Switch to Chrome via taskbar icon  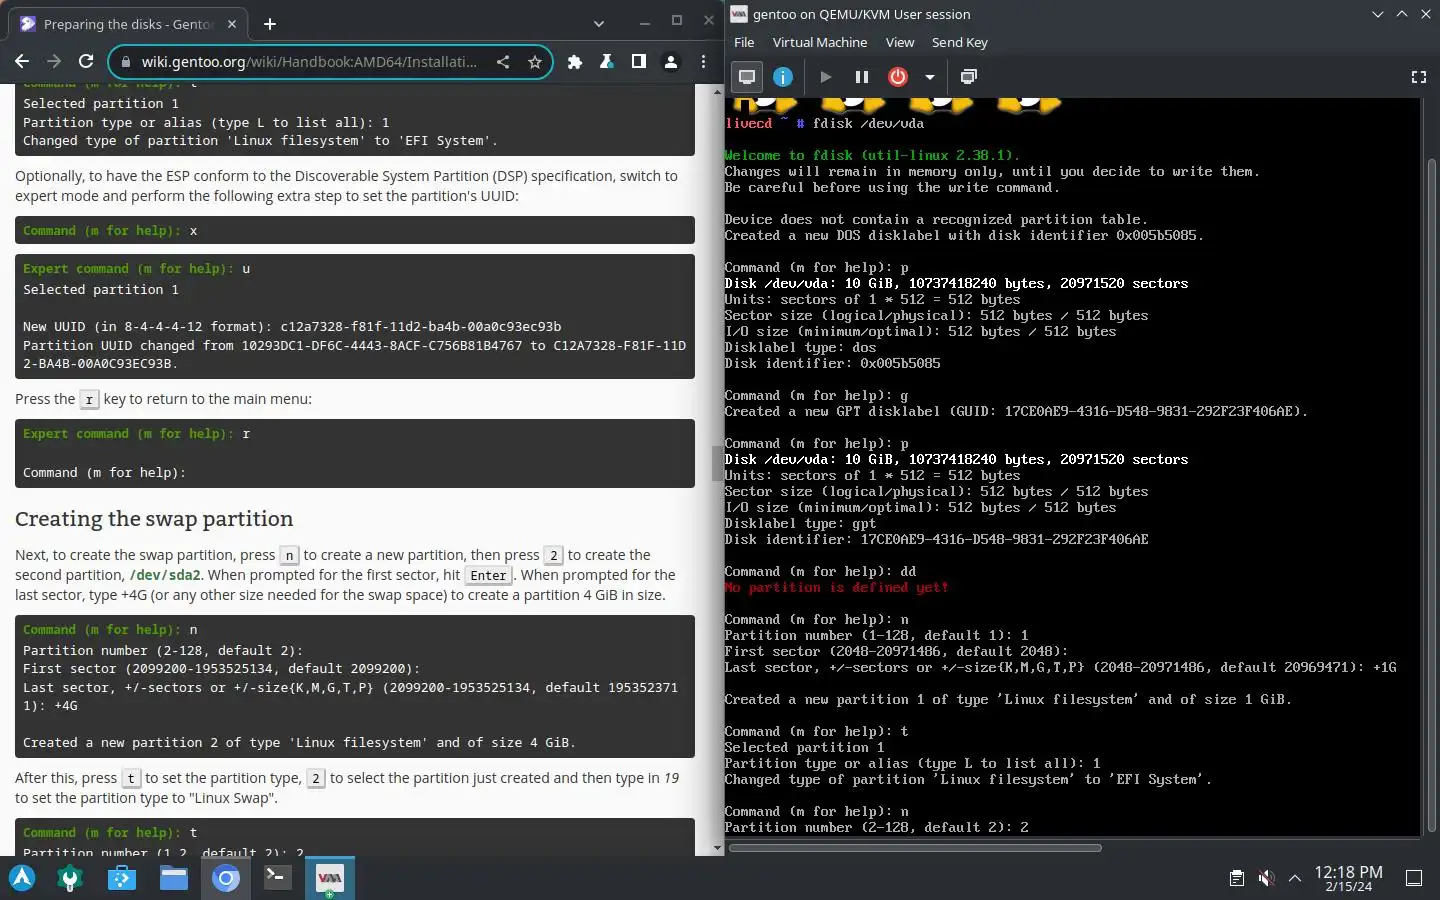tap(226, 878)
